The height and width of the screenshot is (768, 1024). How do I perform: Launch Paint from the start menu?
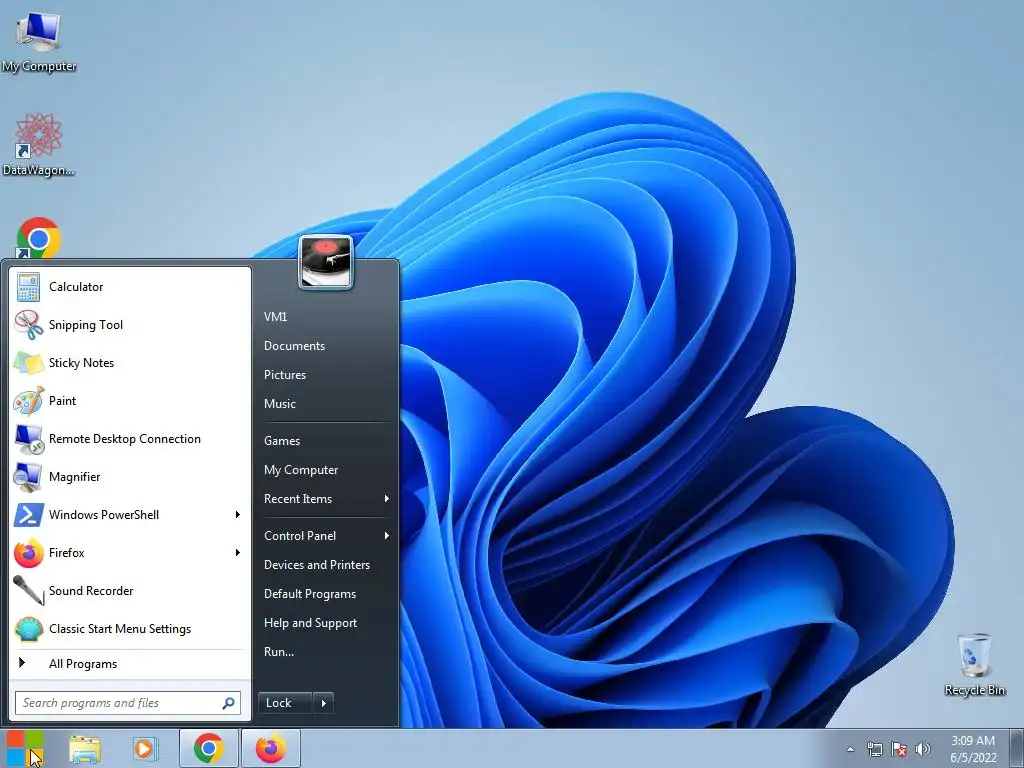(130, 400)
